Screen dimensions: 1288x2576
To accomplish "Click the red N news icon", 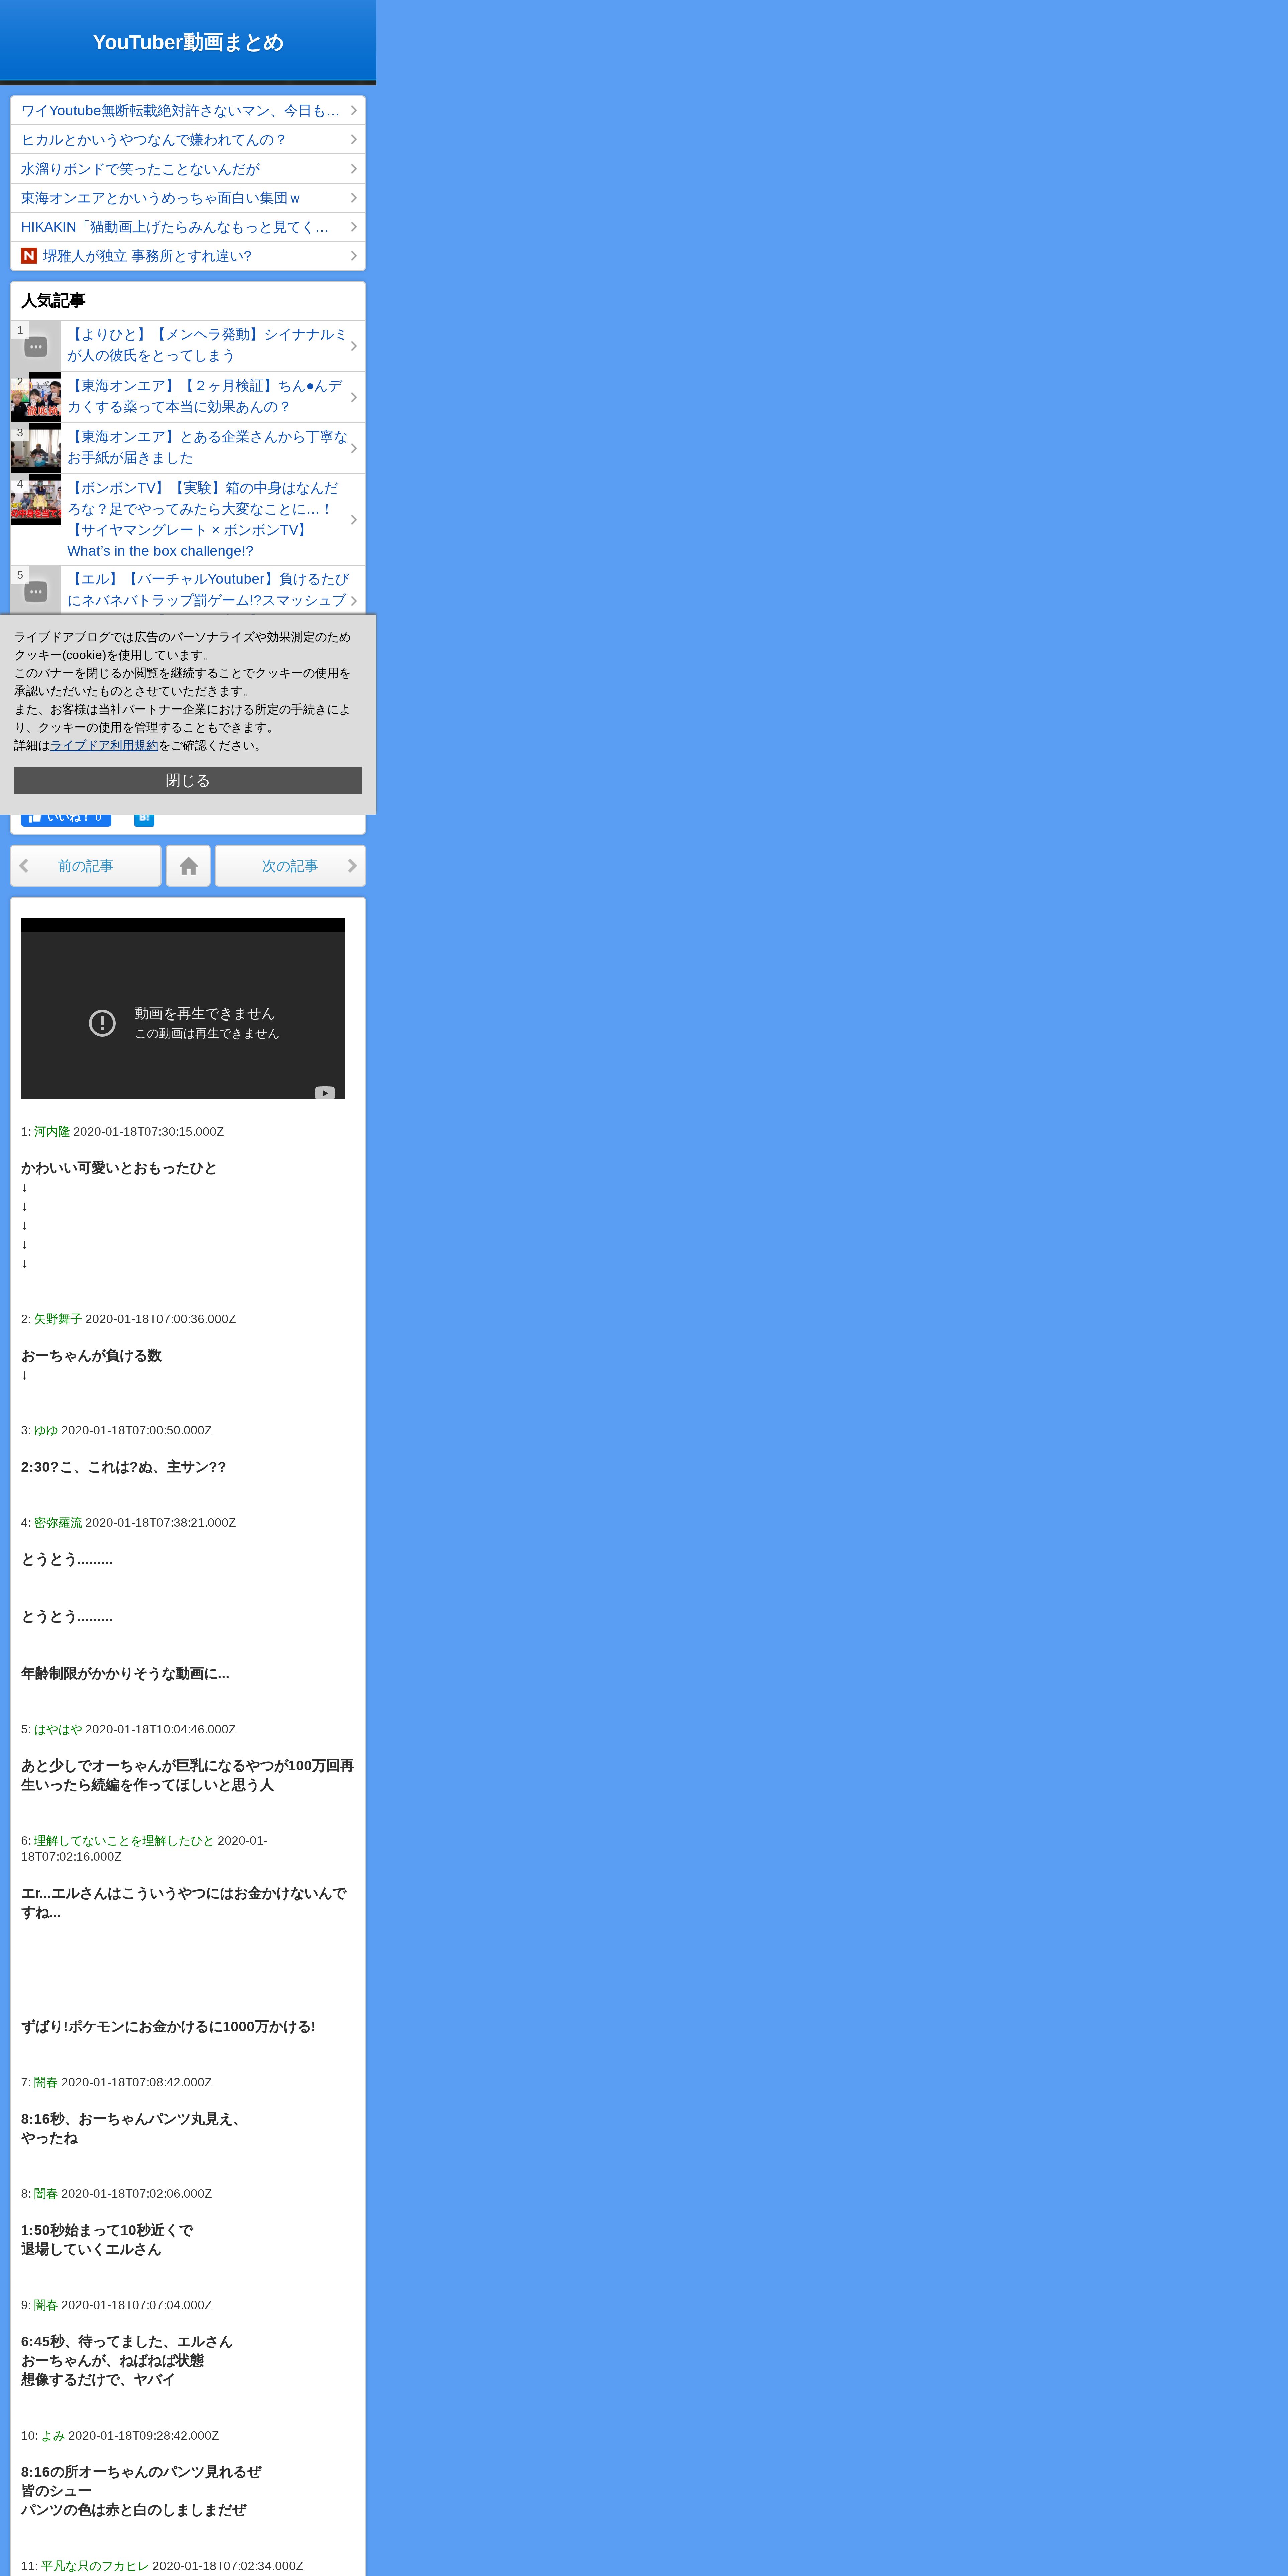I will click(x=29, y=256).
